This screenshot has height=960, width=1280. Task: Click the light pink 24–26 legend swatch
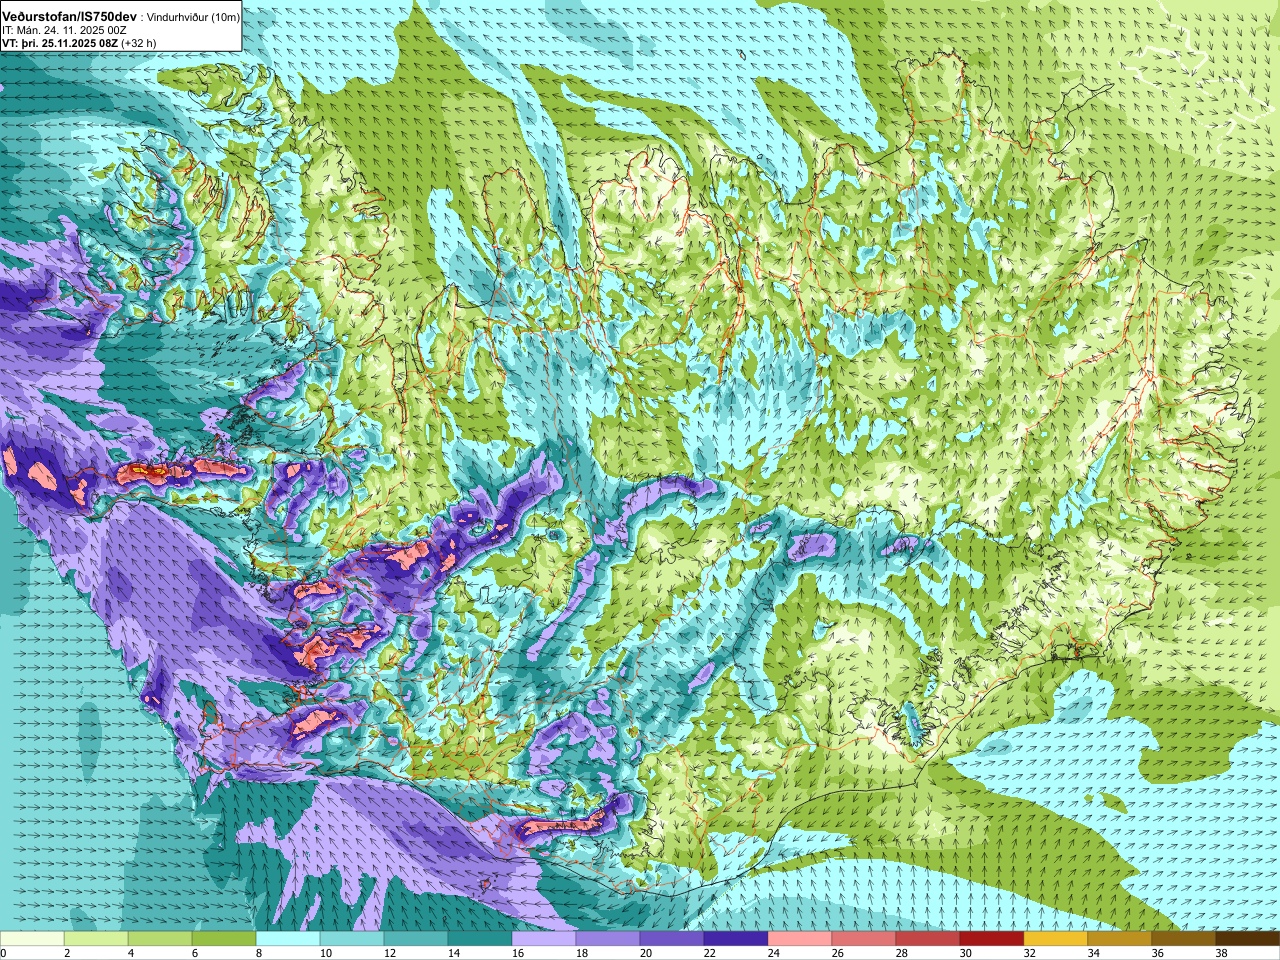(x=800, y=940)
